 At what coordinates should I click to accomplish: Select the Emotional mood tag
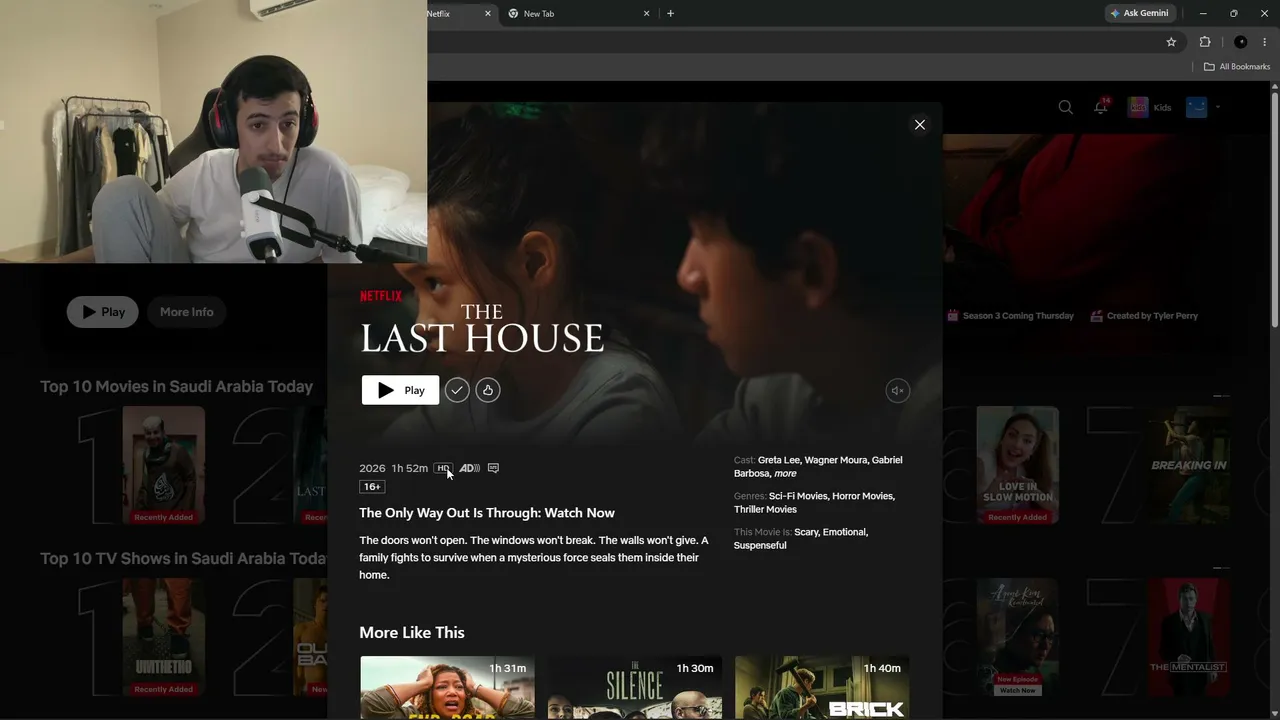(846, 532)
